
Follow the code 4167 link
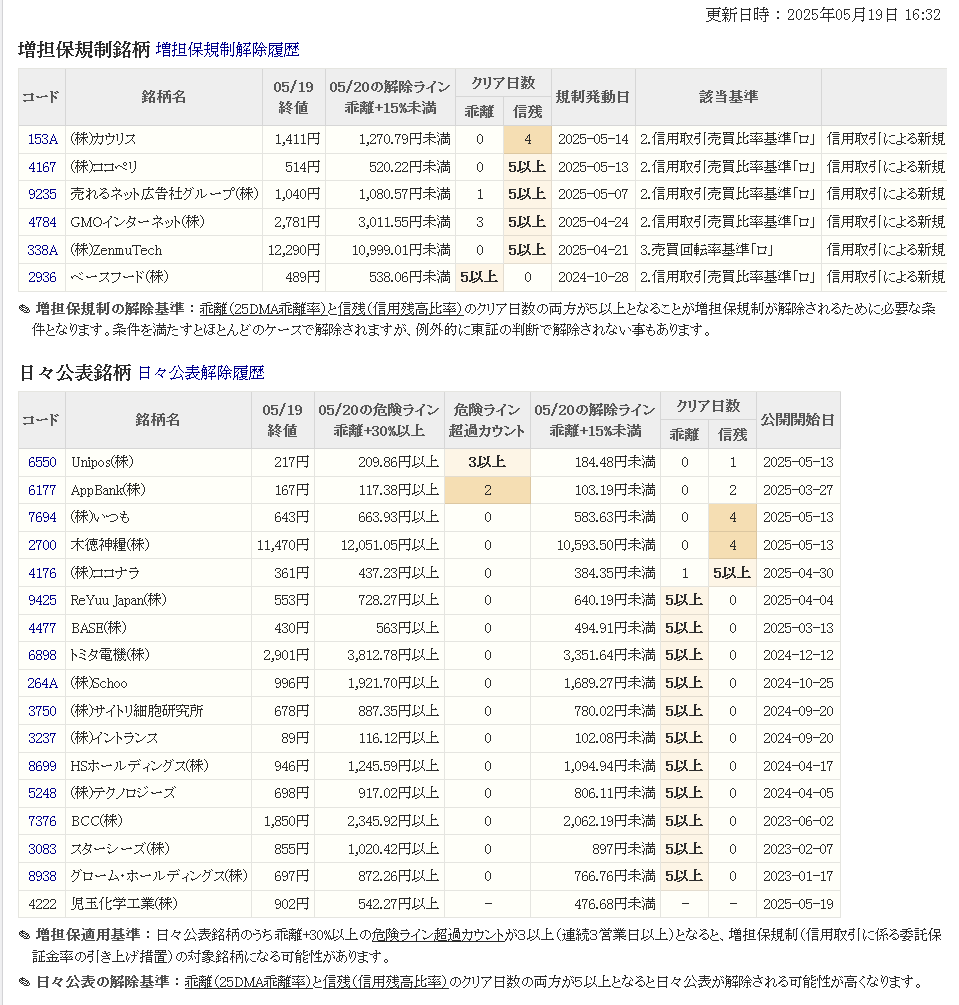(42, 167)
